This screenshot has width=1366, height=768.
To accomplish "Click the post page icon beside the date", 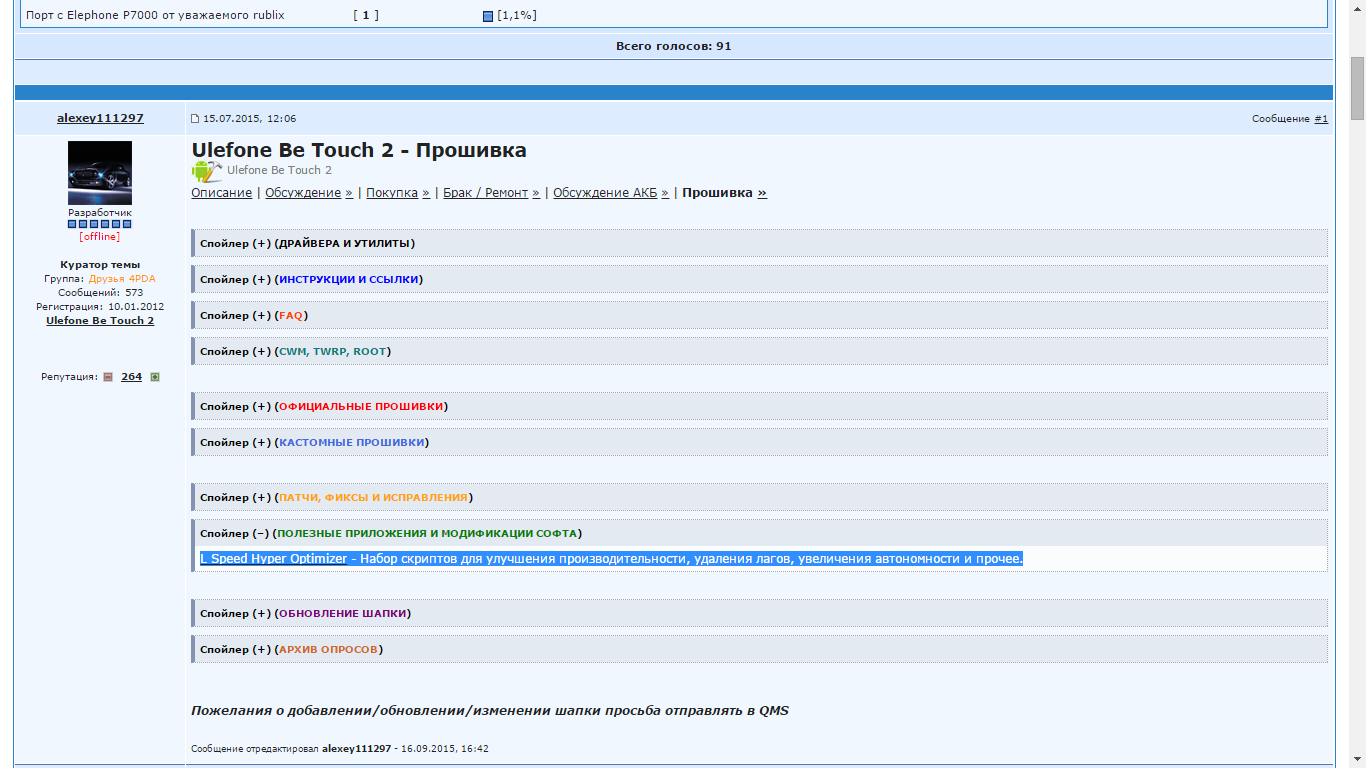I will click(195, 119).
